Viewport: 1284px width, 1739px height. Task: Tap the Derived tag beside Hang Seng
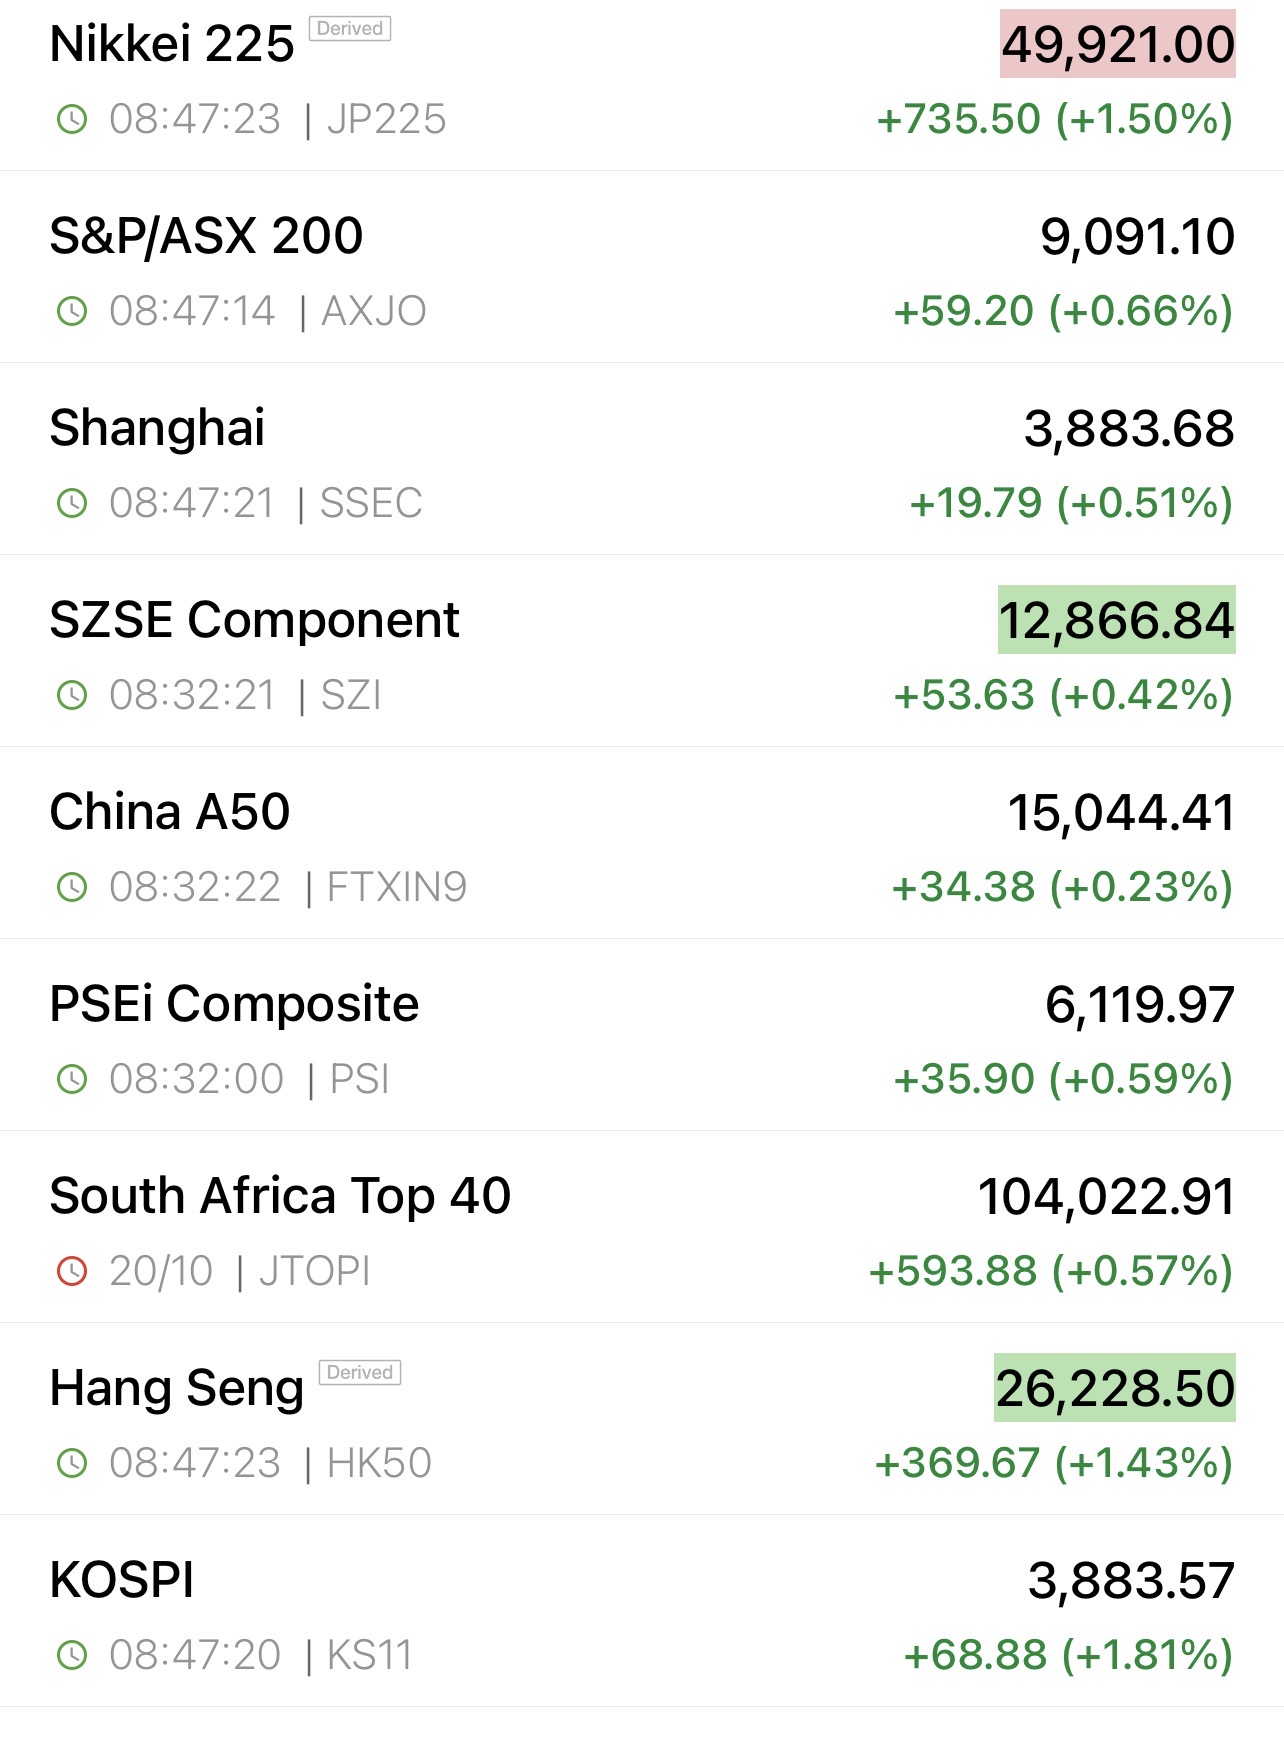pyautogui.click(x=360, y=1373)
